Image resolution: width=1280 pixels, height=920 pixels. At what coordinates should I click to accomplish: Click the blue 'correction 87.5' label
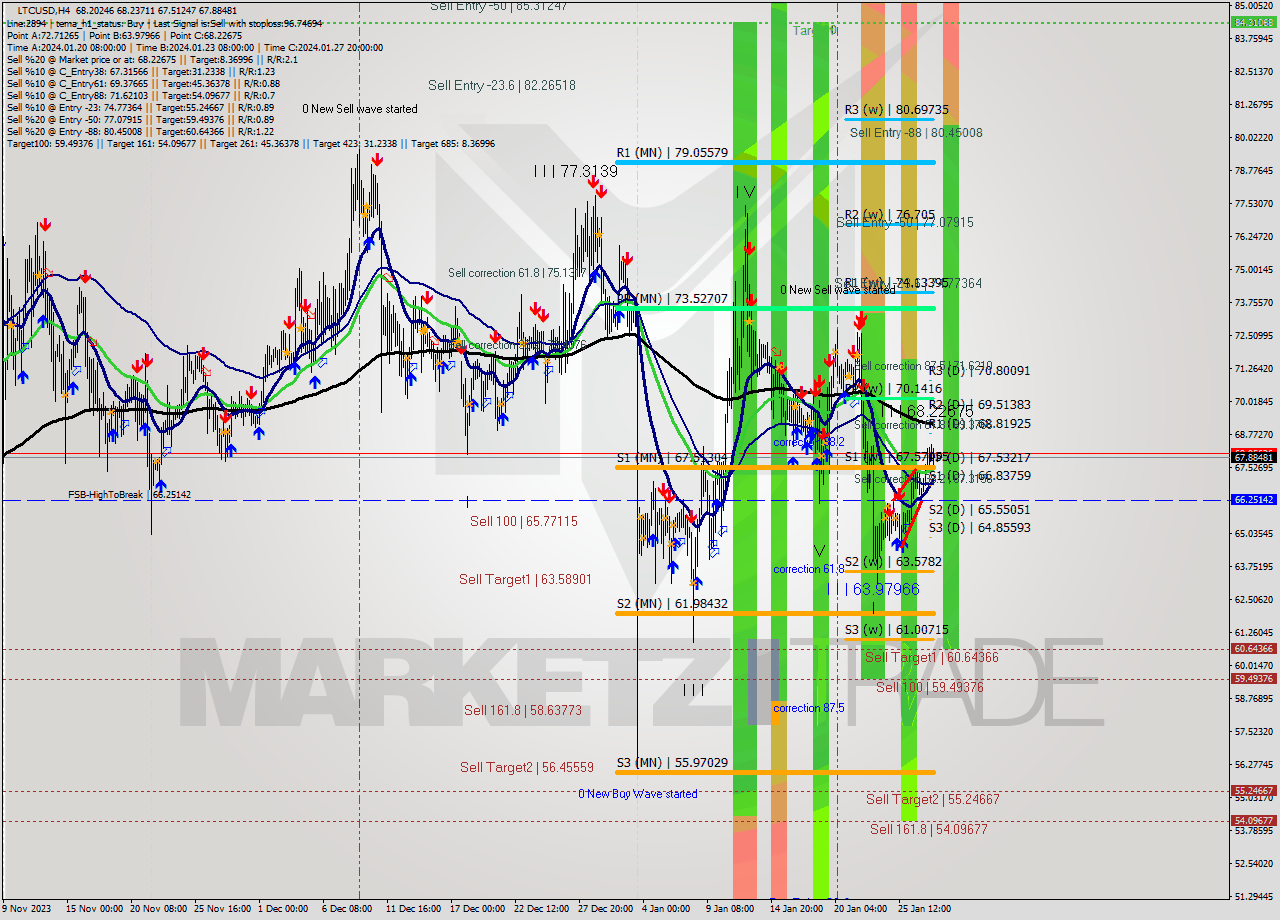pos(808,708)
